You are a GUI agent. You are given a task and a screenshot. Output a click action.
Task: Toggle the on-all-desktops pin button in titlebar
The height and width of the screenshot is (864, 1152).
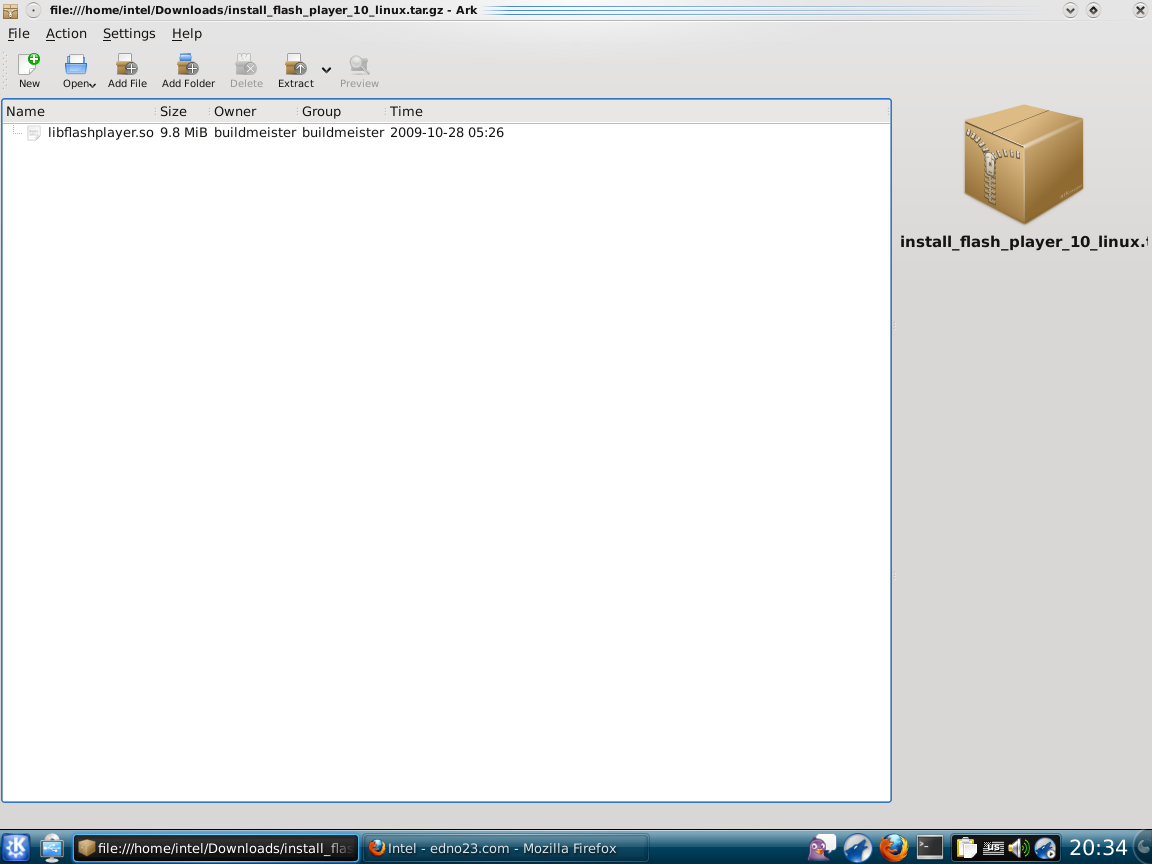(x=34, y=10)
